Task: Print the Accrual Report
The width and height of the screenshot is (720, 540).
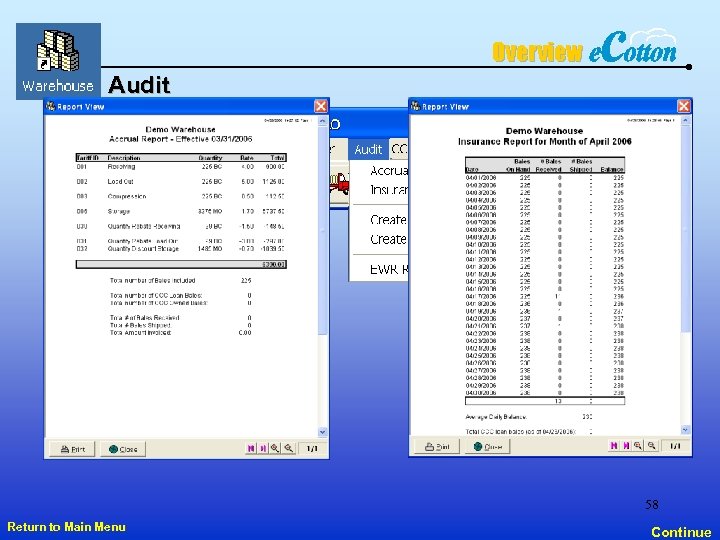Action: [x=73, y=449]
